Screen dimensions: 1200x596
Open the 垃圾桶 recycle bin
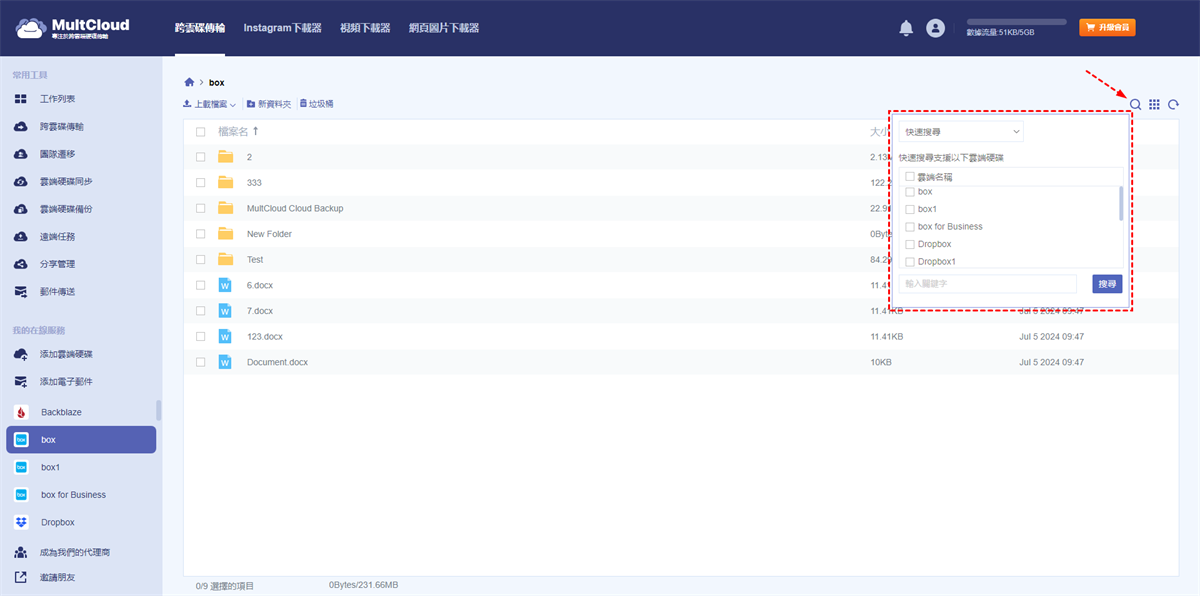pos(316,104)
